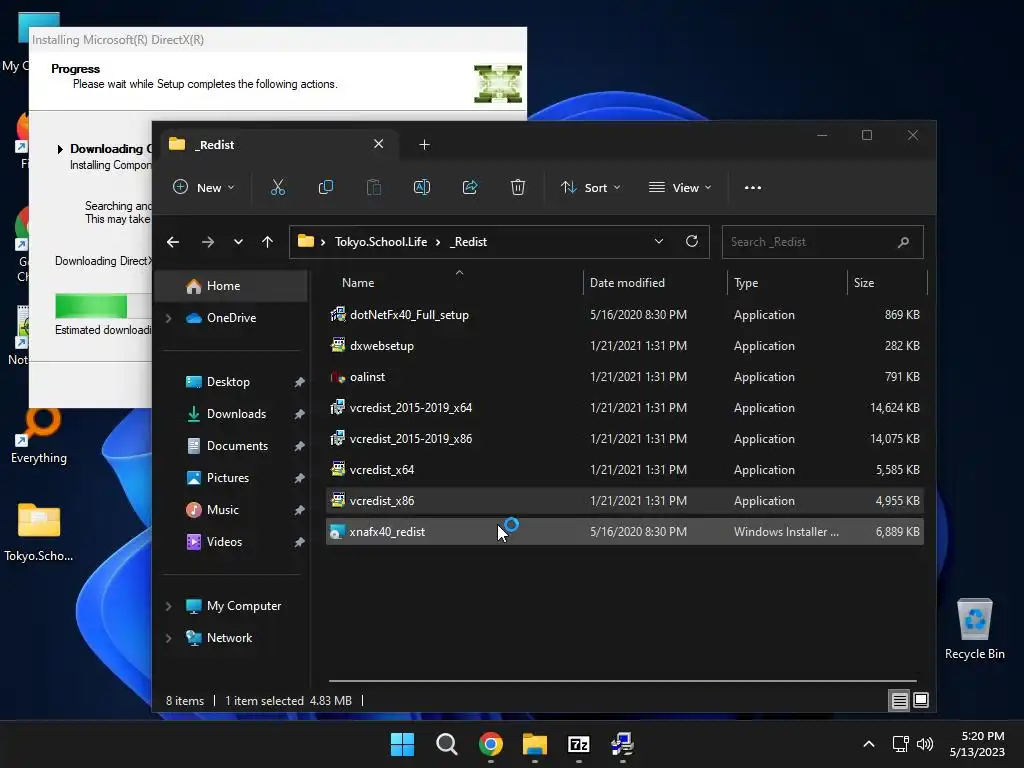Screen dimensions: 1024x768
Task: Open the See more ellipsis menu
Action: 752,187
